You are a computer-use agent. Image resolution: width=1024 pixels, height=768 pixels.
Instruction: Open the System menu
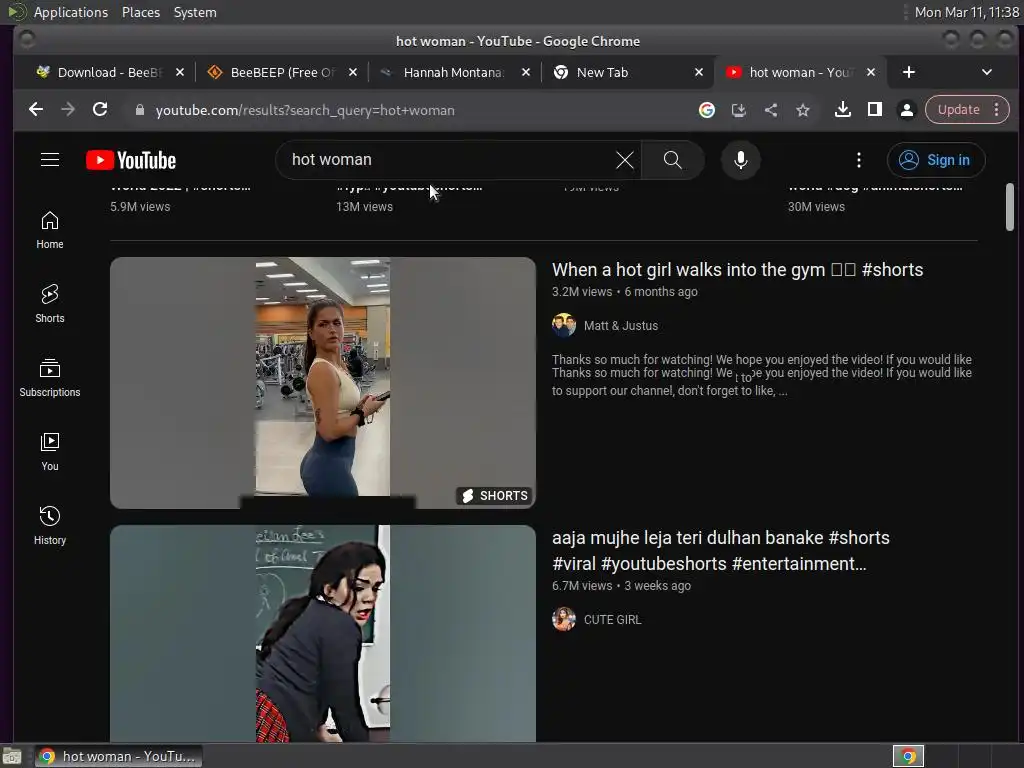click(x=195, y=12)
